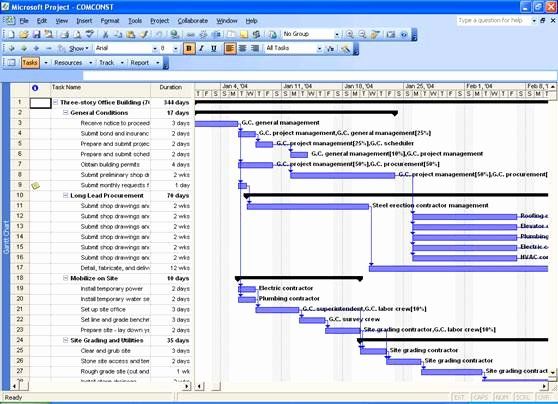Open Task Information dialog icon
Image resolution: width=558 pixels, height=404 pixels.
click(x=231, y=35)
